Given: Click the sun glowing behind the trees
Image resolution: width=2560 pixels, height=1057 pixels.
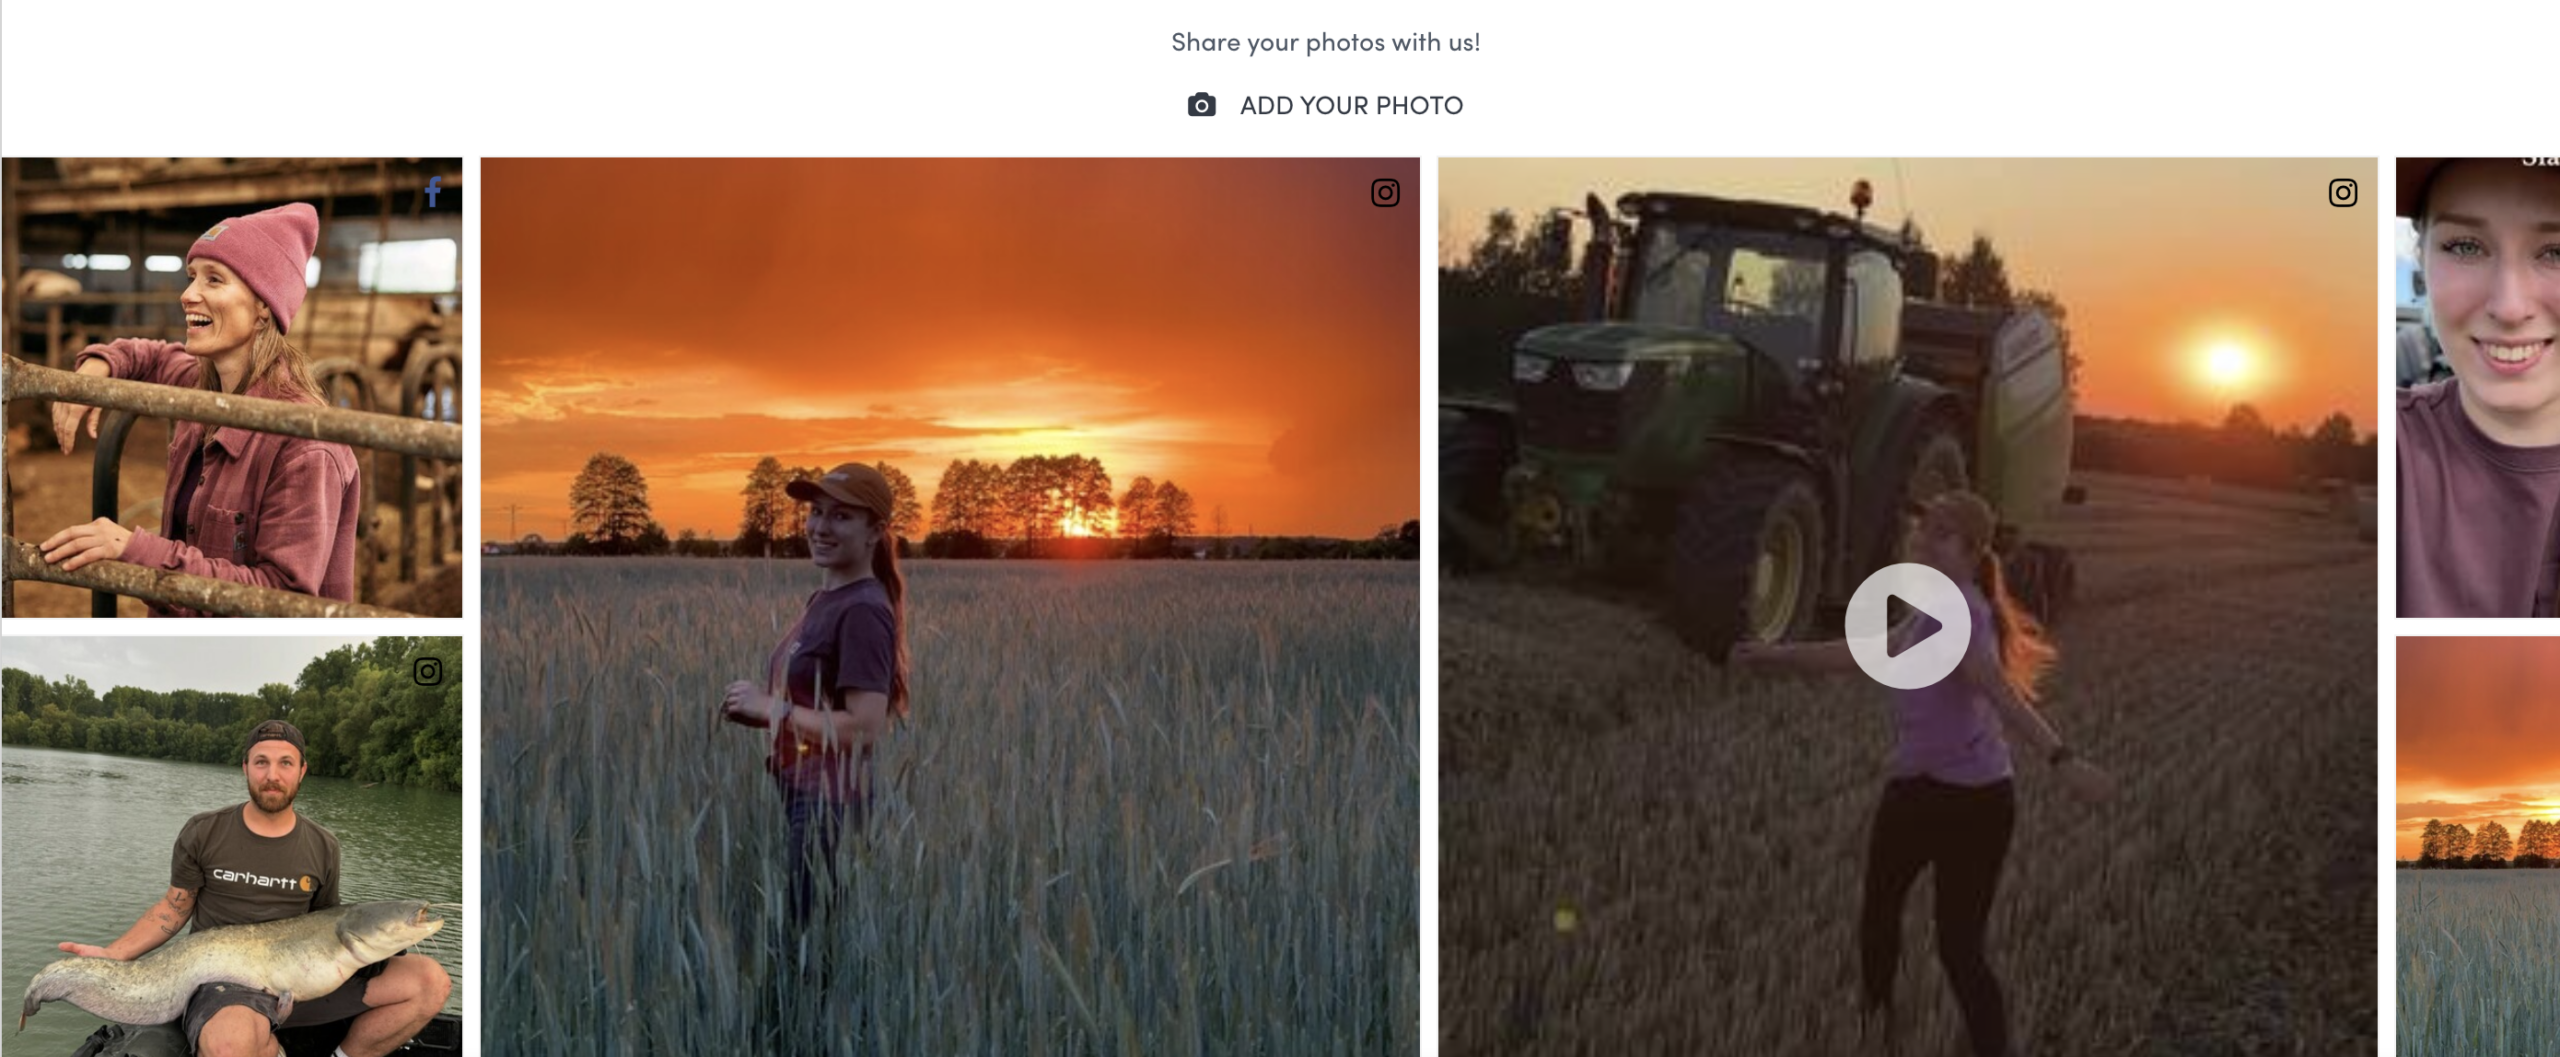Looking at the screenshot, I should (x=1078, y=524).
